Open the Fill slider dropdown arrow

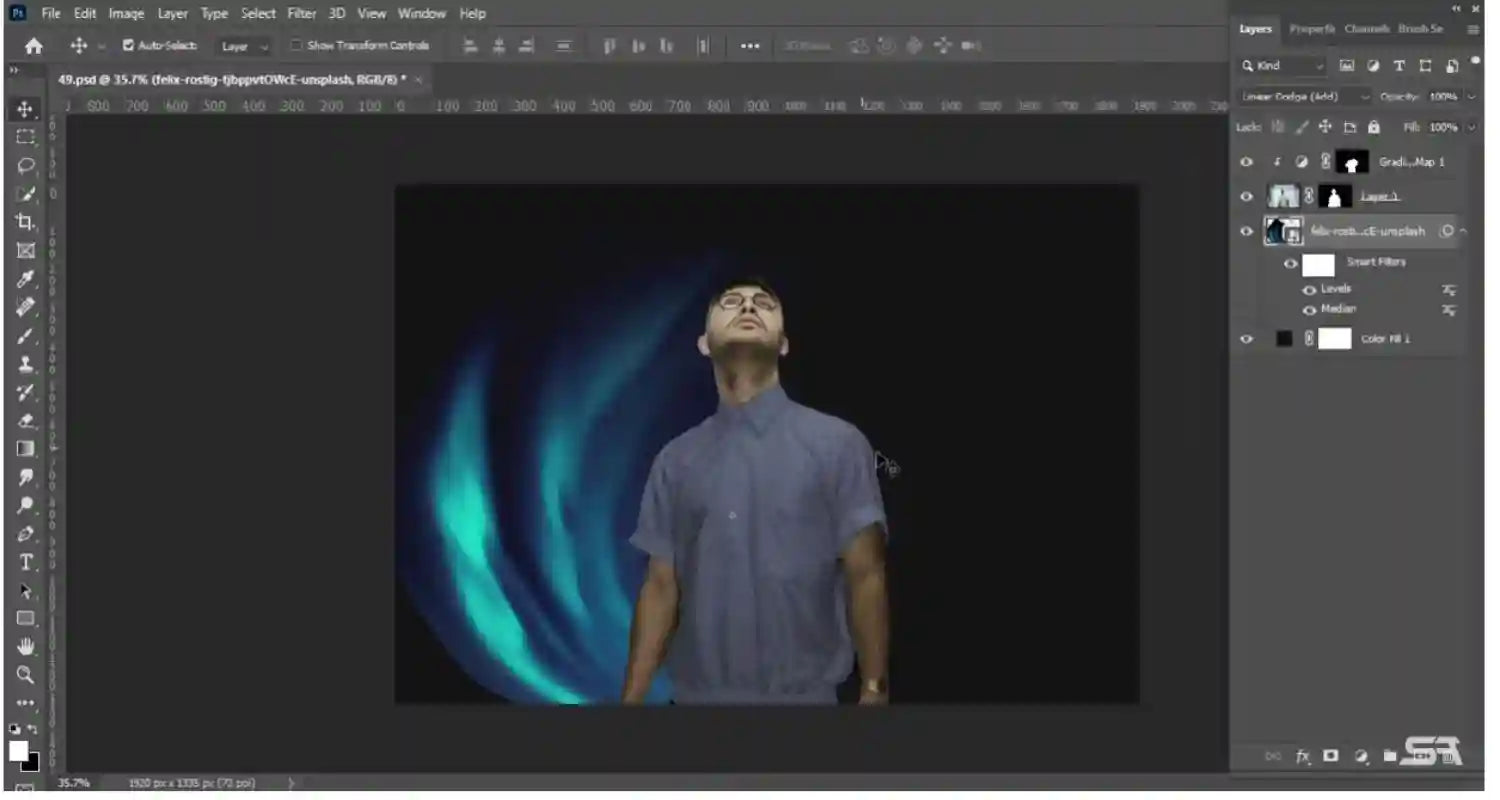click(1471, 127)
